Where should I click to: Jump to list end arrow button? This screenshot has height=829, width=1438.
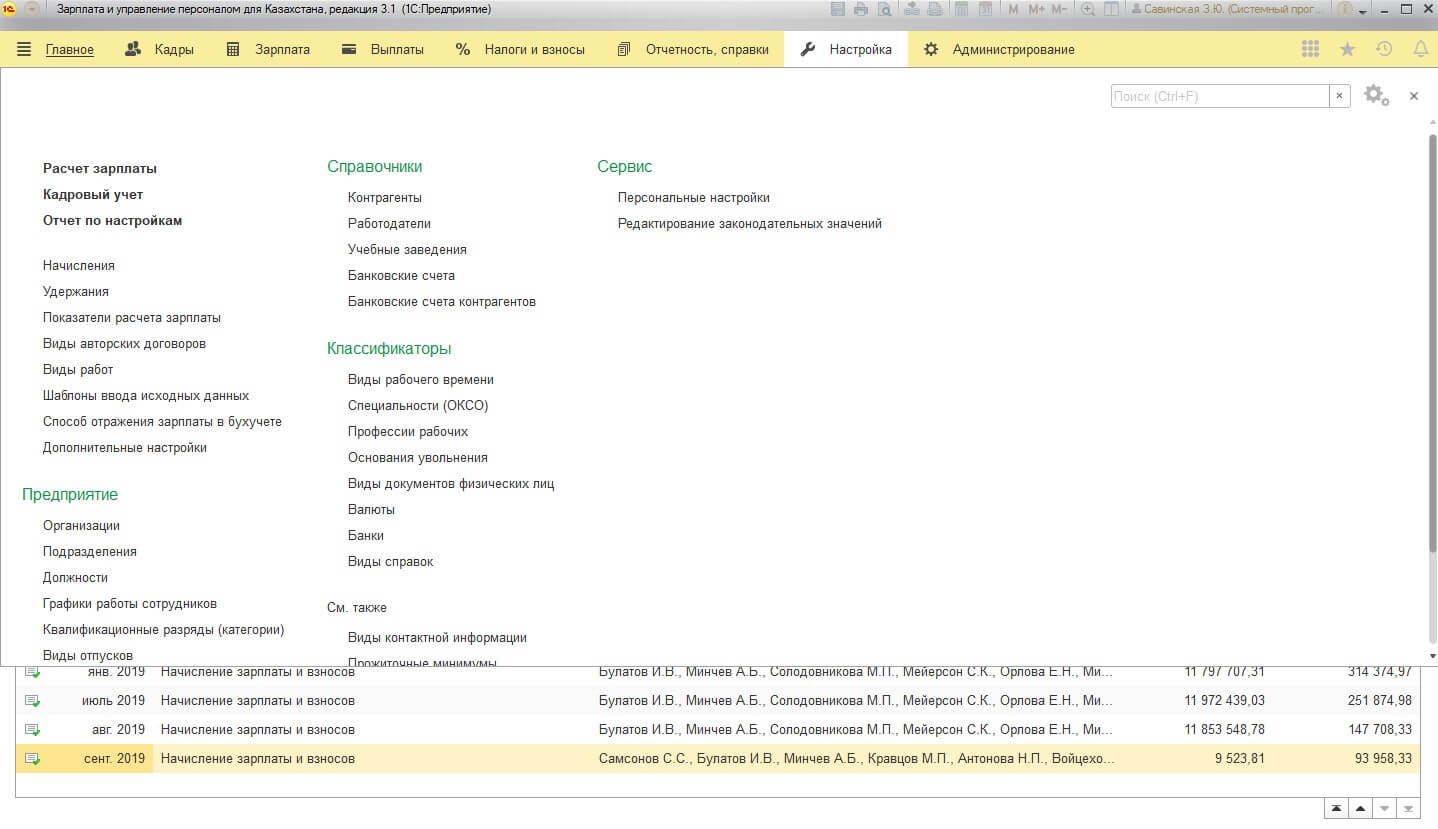click(x=1408, y=808)
